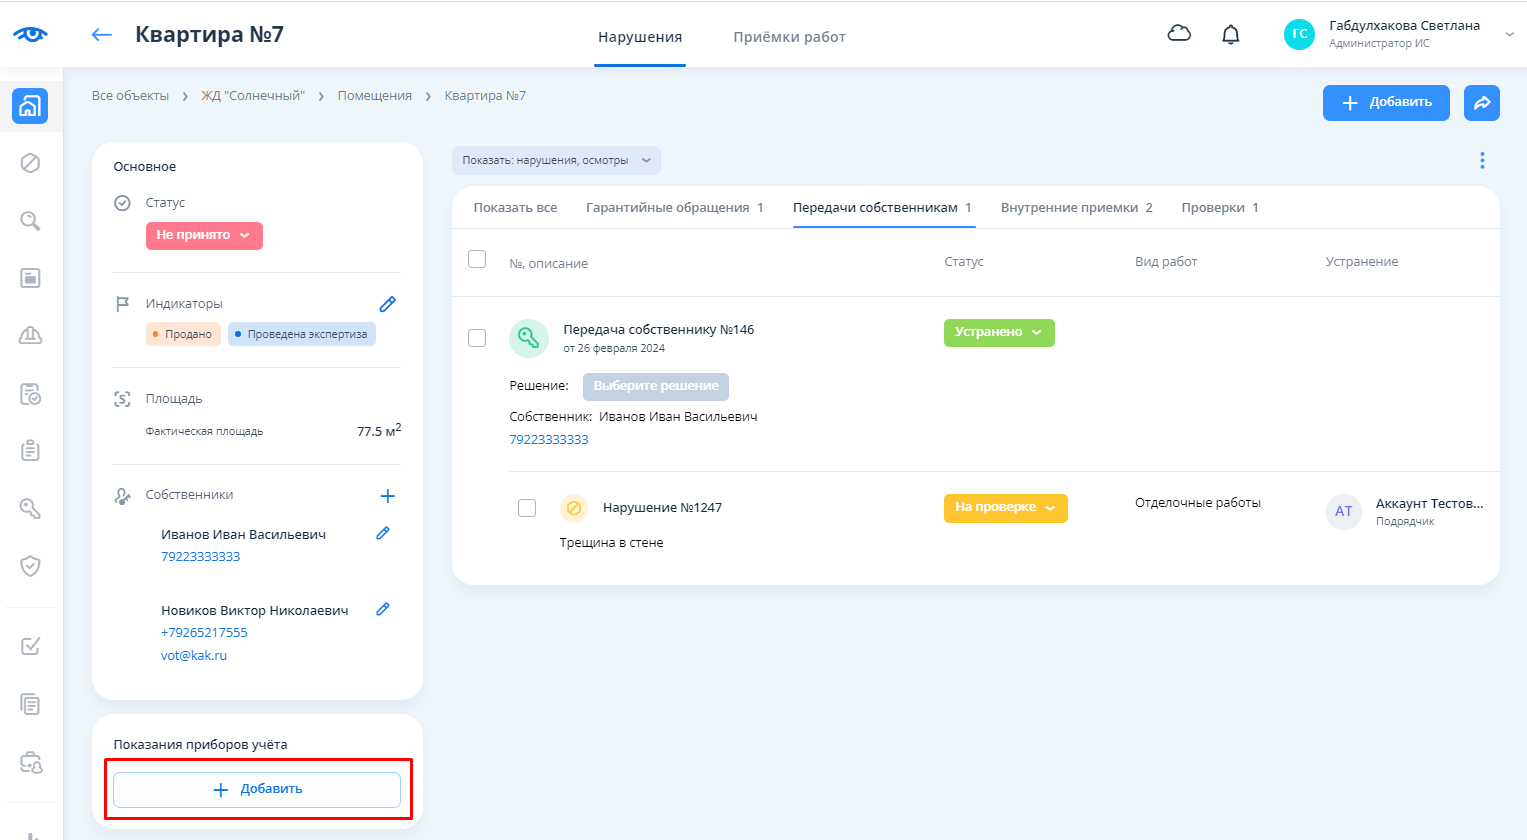Add an owner with the plus icon
This screenshot has width=1527, height=840.
(388, 496)
